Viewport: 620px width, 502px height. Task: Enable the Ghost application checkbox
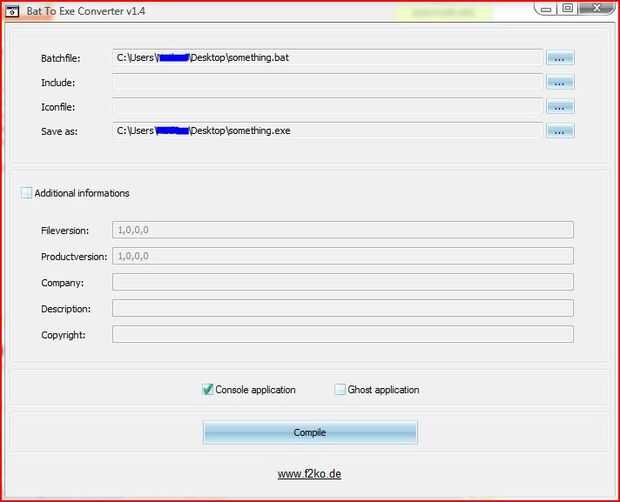click(x=340, y=390)
